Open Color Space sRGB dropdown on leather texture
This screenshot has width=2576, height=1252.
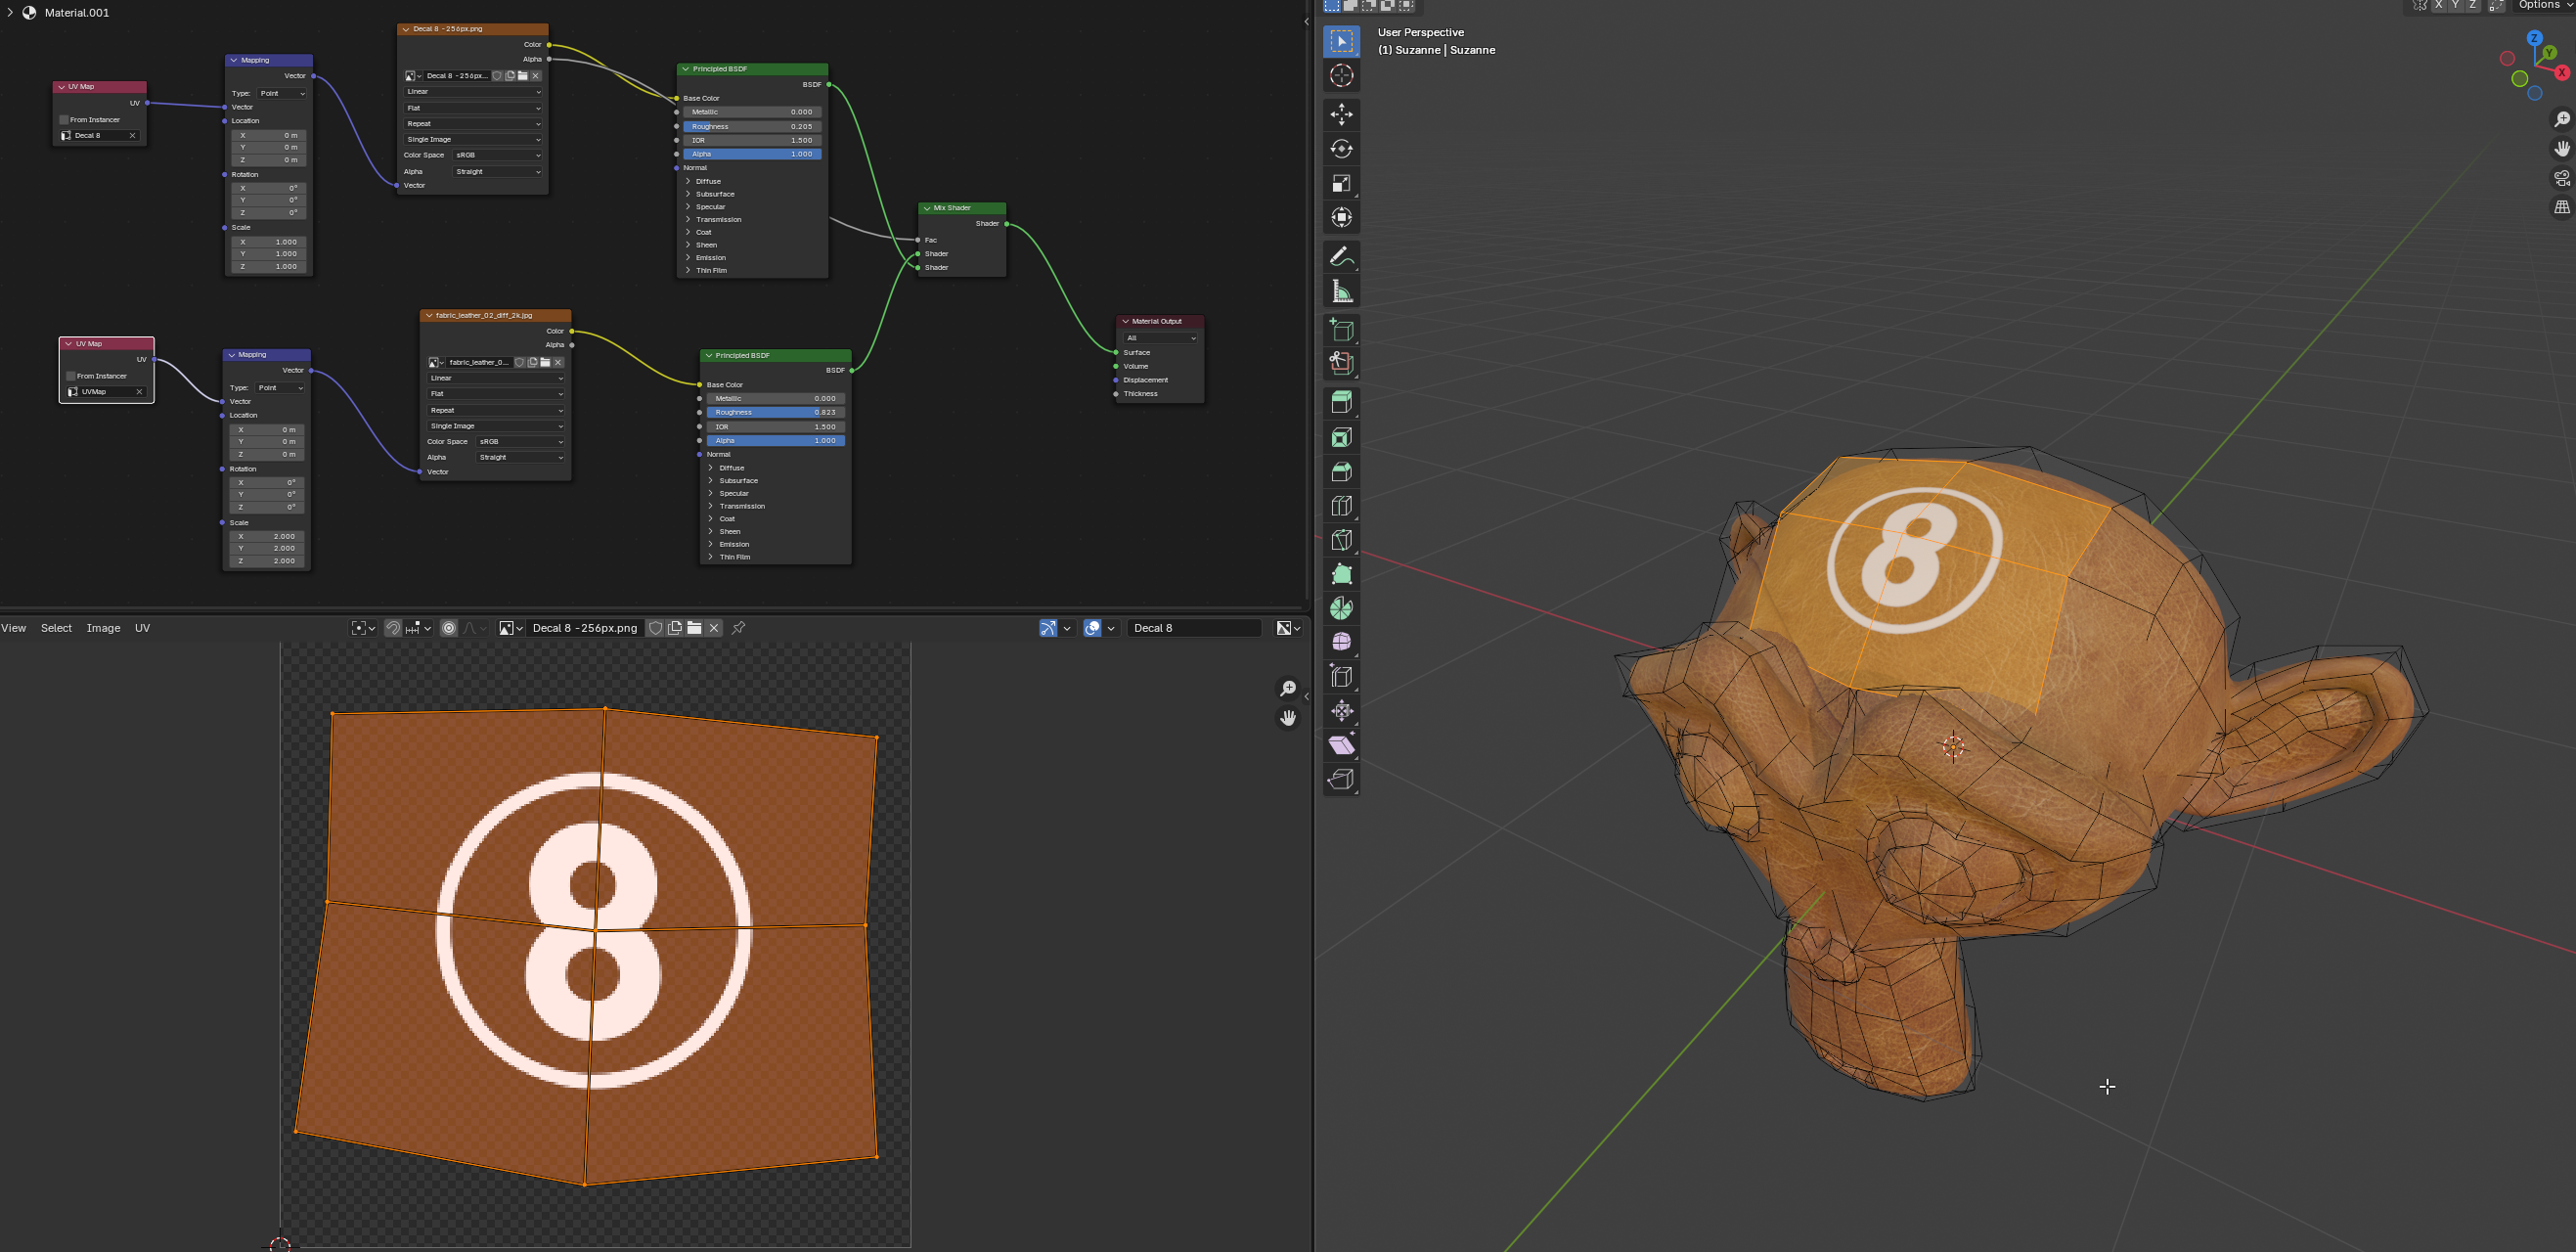coord(520,442)
